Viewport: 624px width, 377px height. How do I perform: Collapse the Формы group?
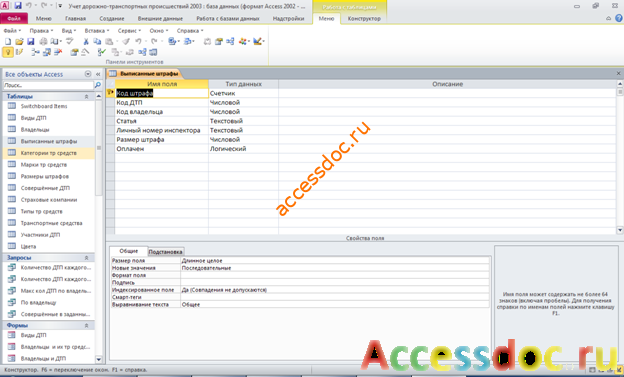coord(86,325)
